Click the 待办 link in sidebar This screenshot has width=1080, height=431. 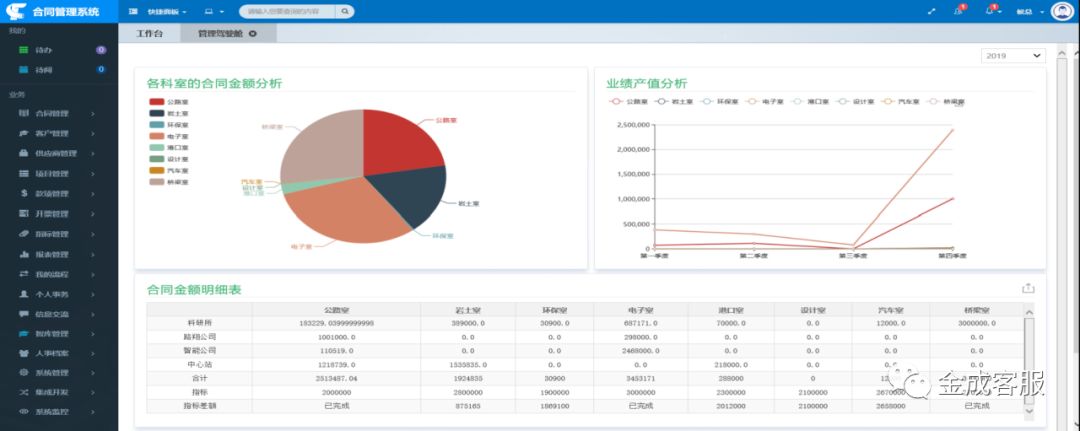43,50
